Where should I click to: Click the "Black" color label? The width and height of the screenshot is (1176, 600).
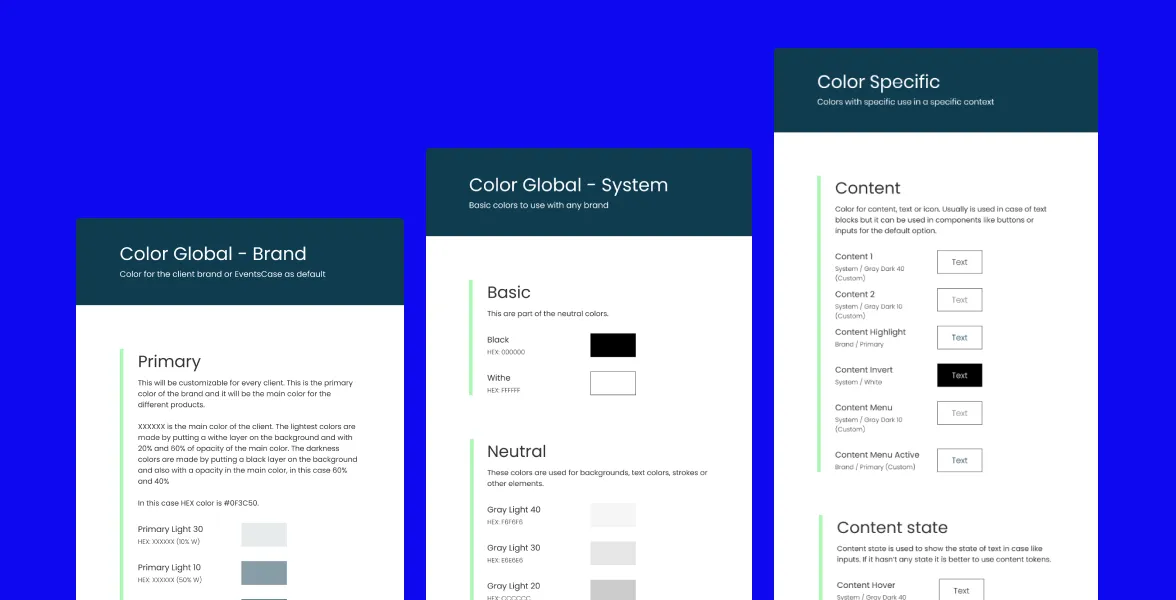[x=498, y=340]
